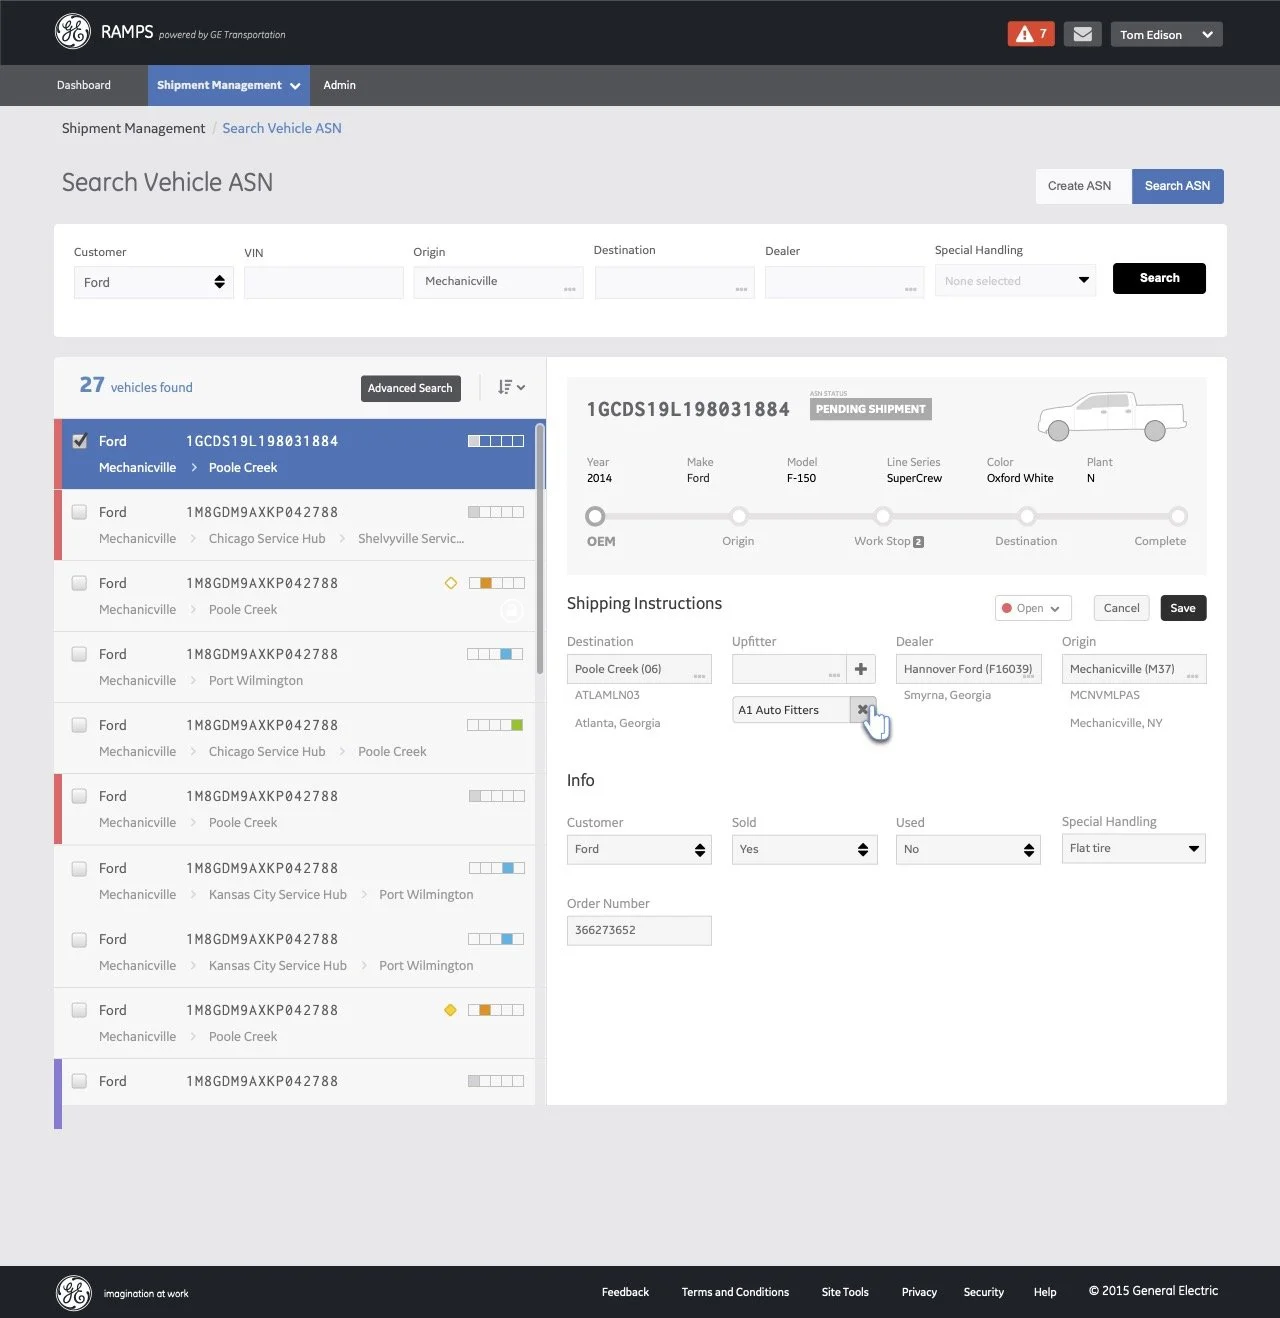Open the Search Vehicle ASN breadcrumb

pos(282,128)
